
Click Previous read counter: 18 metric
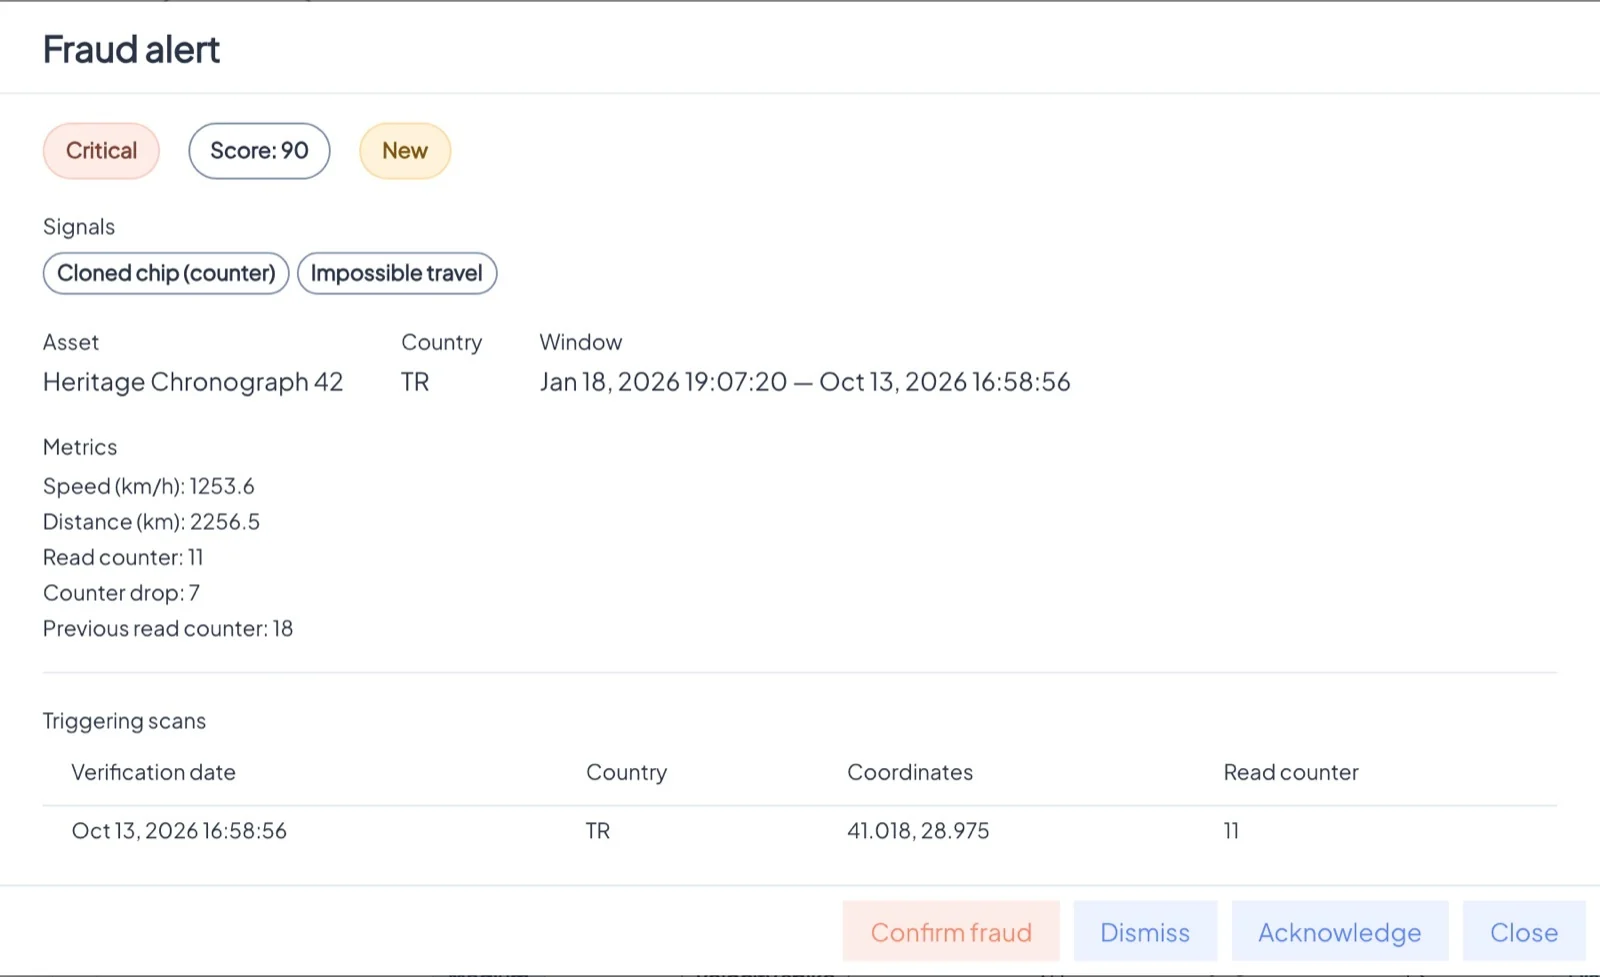pyautogui.click(x=168, y=629)
